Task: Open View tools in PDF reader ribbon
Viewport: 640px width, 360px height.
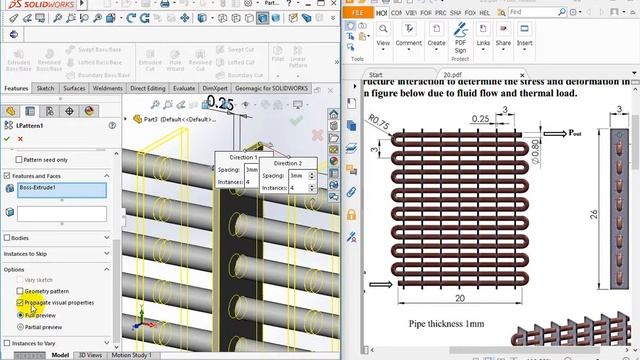Action: [383, 37]
